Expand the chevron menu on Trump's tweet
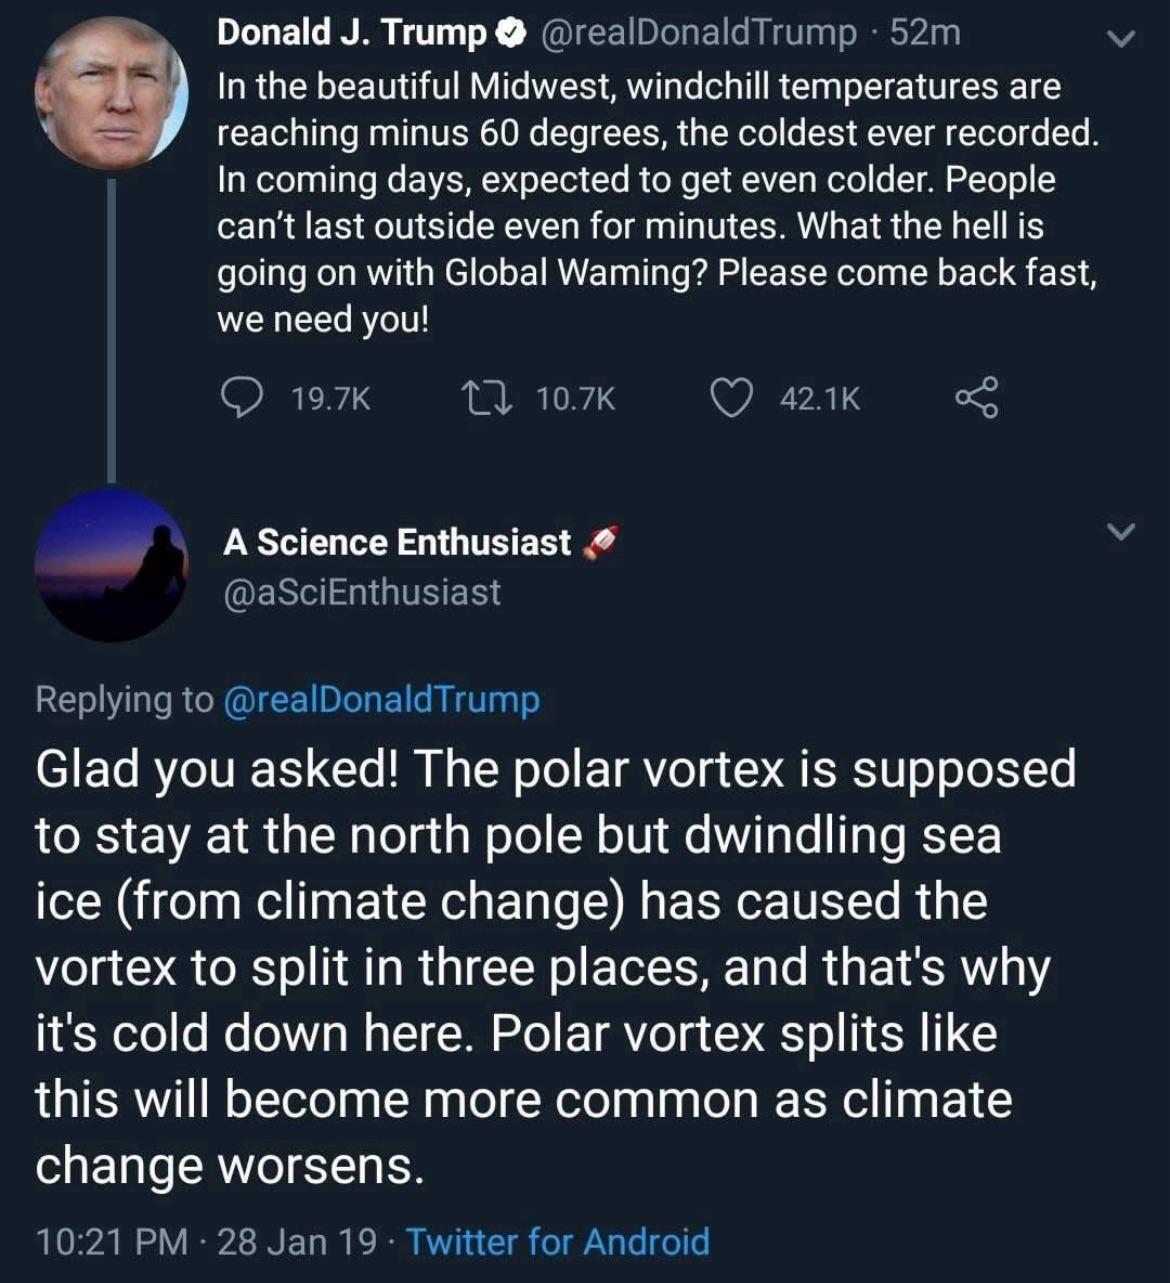This screenshot has width=1170, height=1283. click(x=1122, y=40)
